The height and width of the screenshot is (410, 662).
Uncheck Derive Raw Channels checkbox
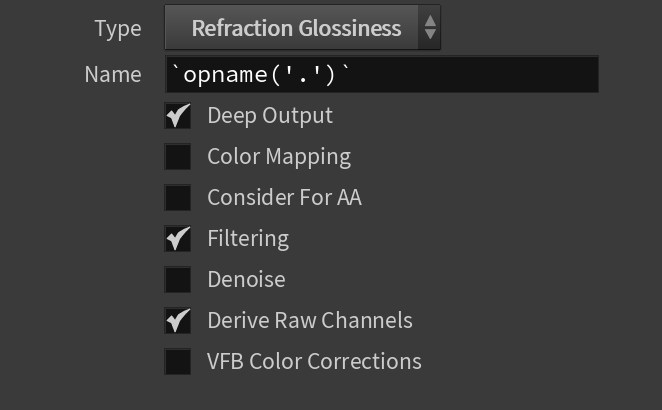(177, 320)
